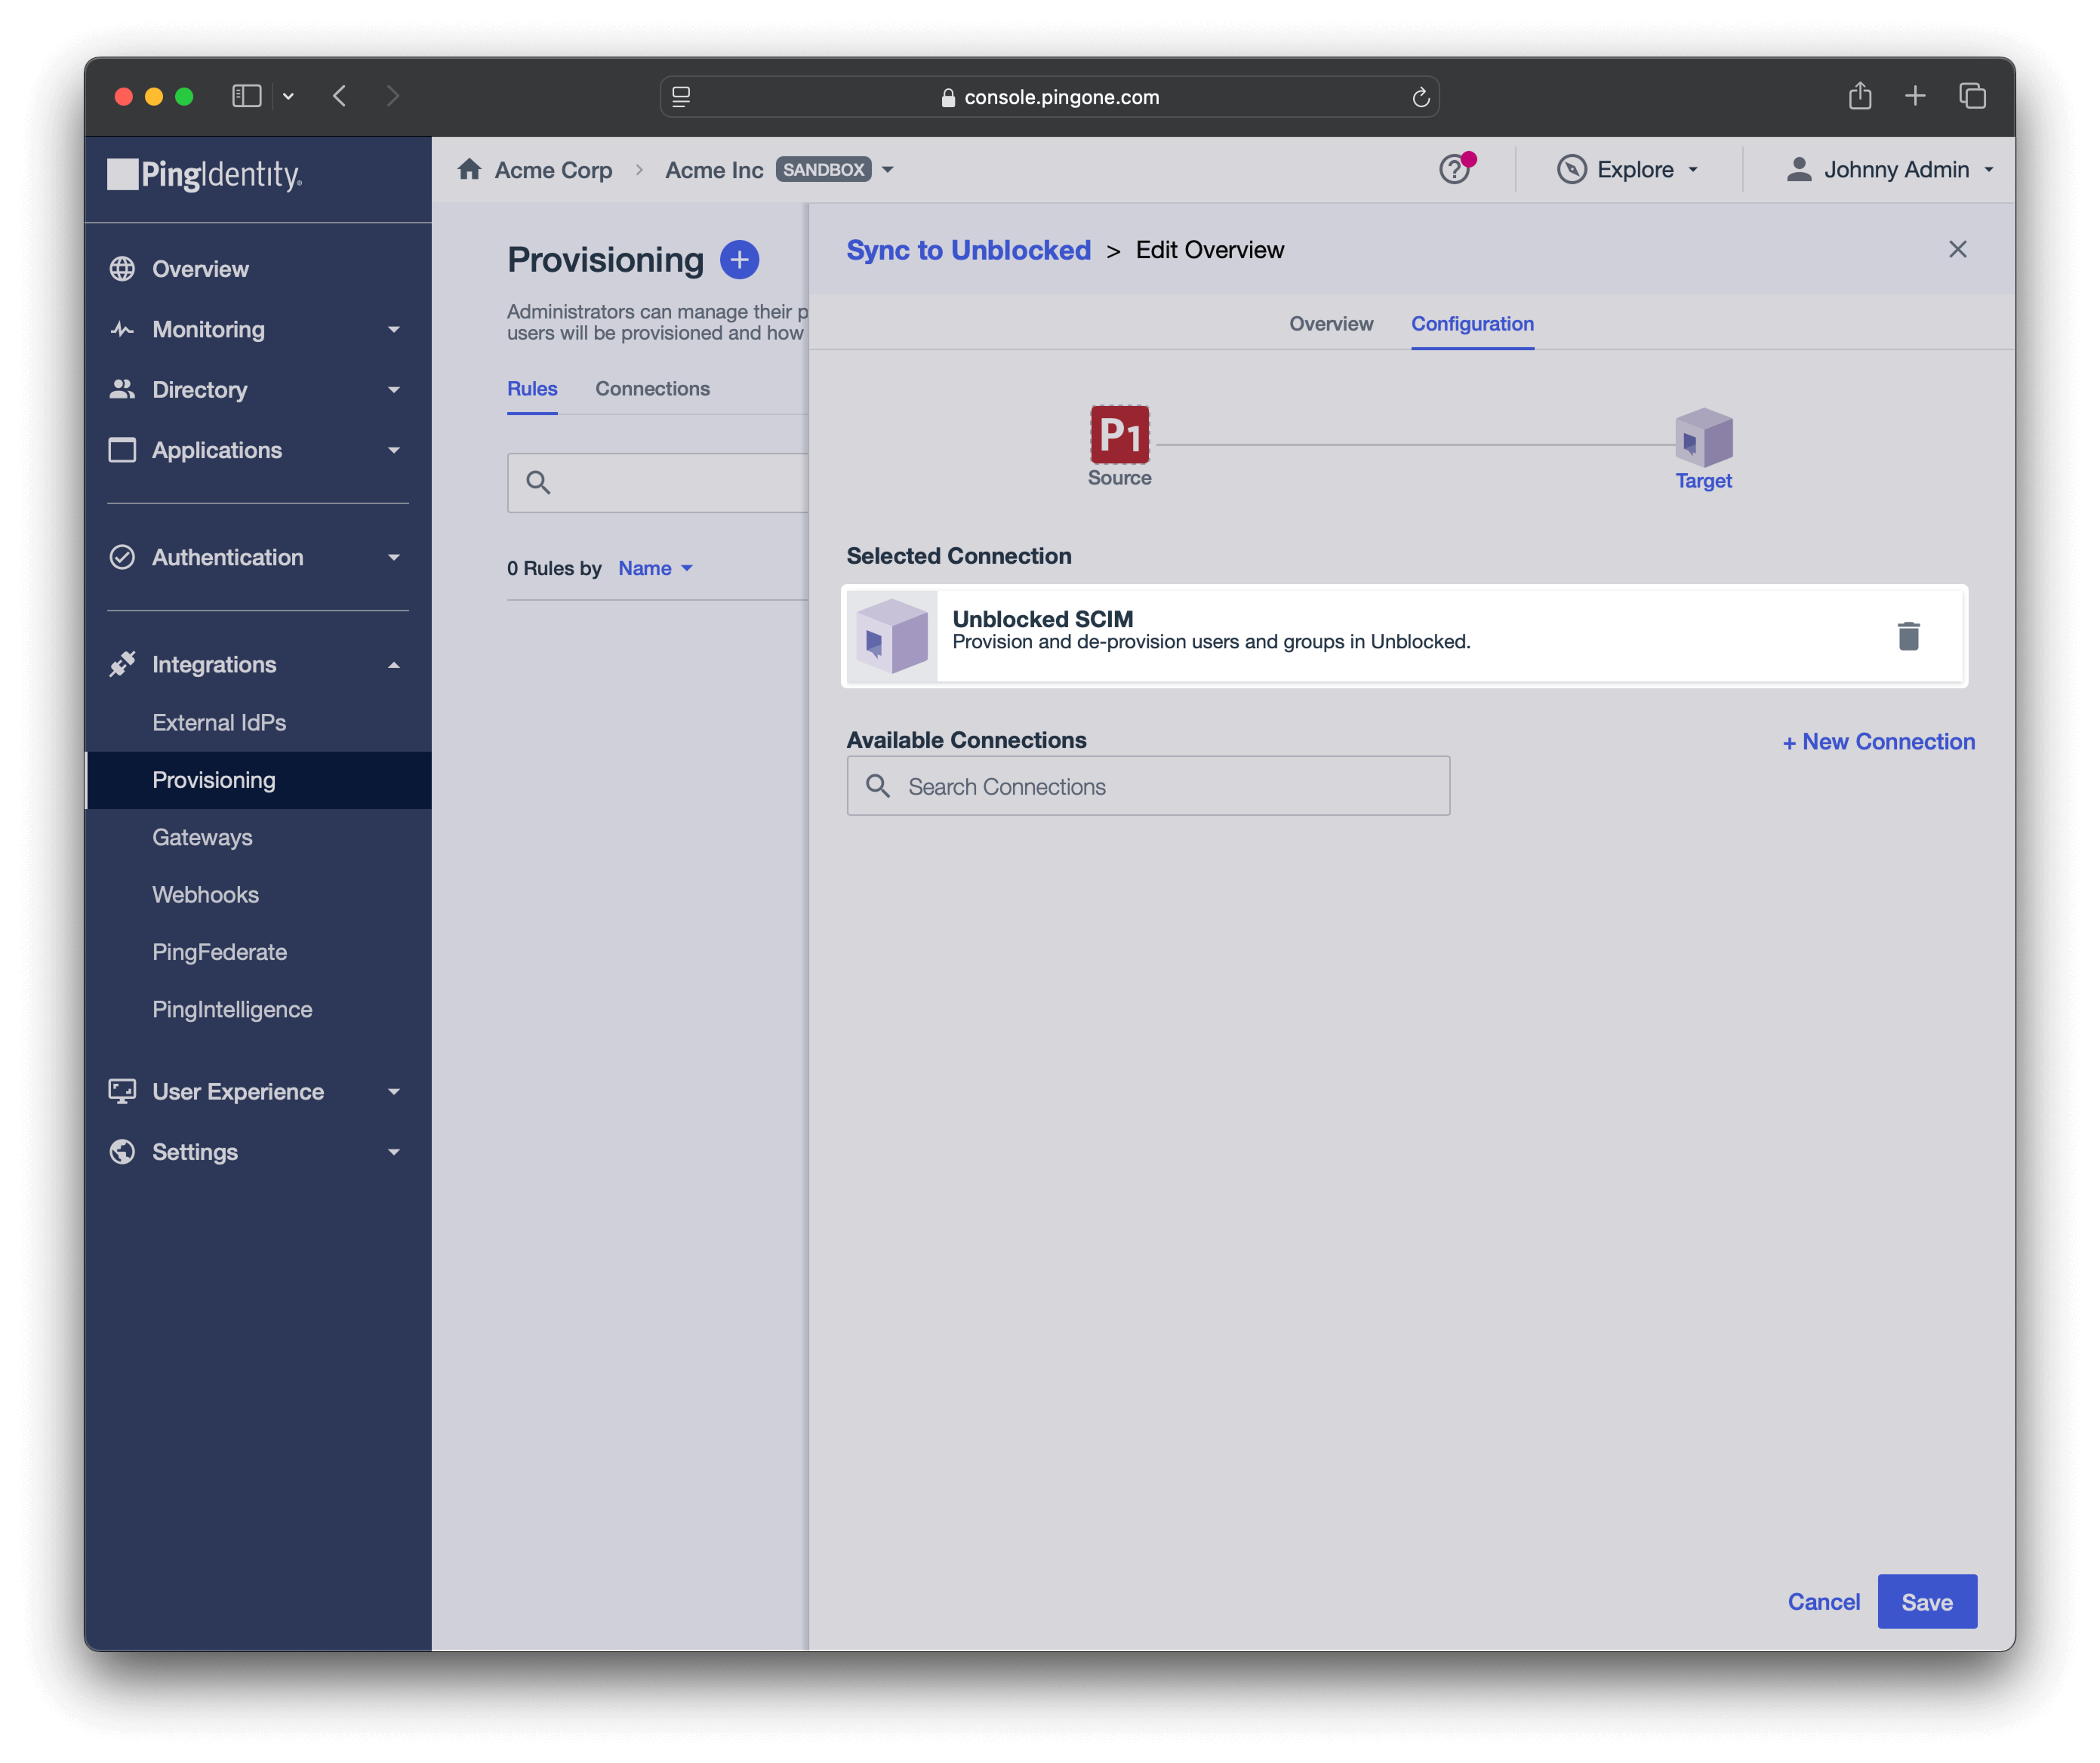Focus the Rules search field
This screenshot has width=2100, height=1763.
[658, 483]
